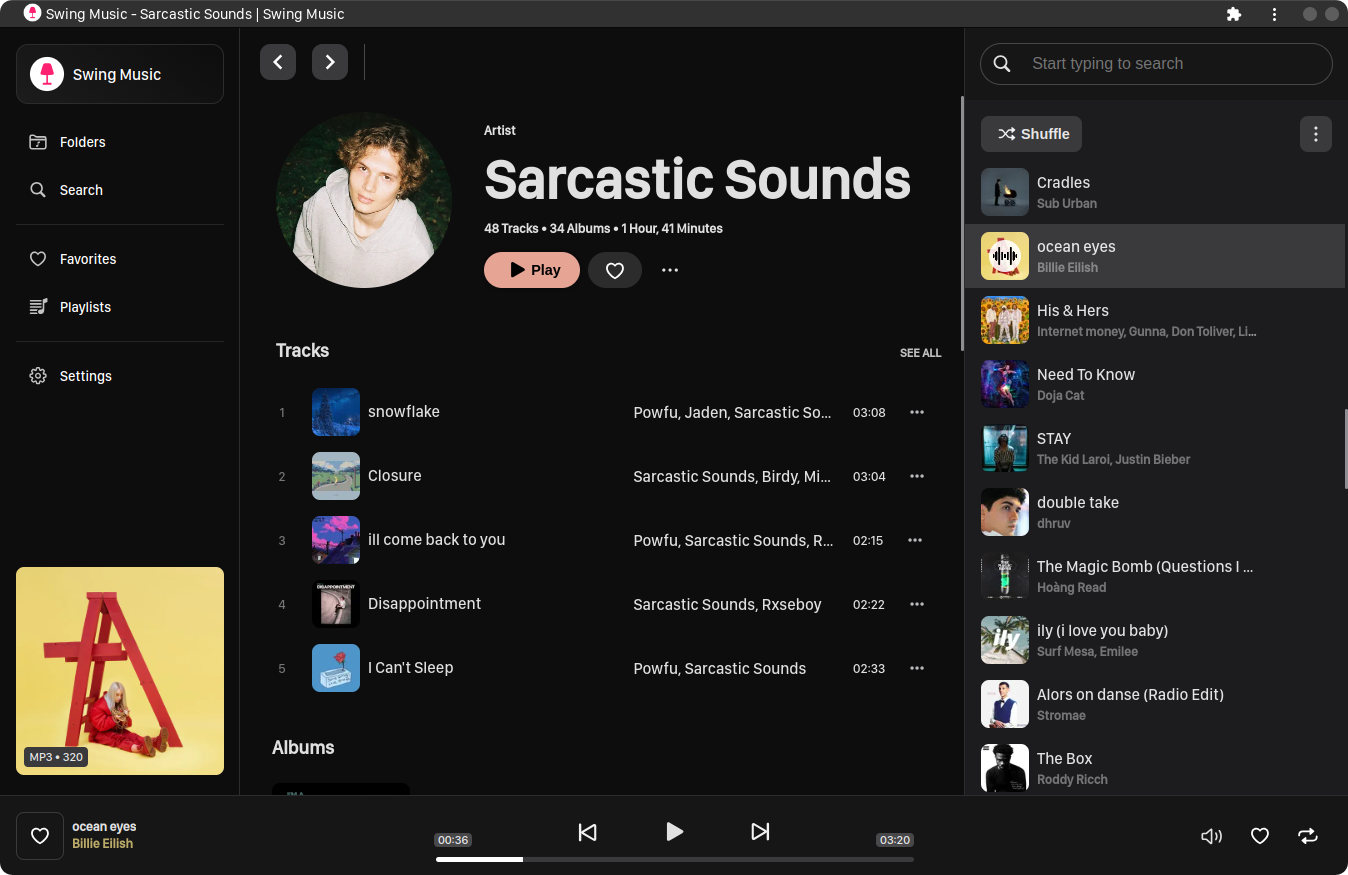Screen dimensions: 1348x875
Task: Select the Disappointment track title
Action: coord(424,604)
